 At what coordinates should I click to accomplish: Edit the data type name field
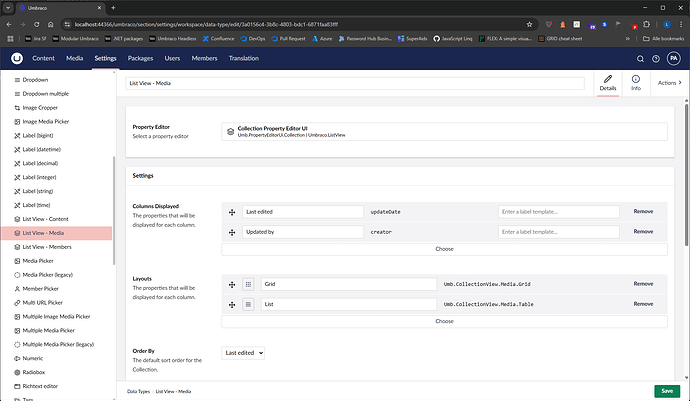click(x=355, y=83)
